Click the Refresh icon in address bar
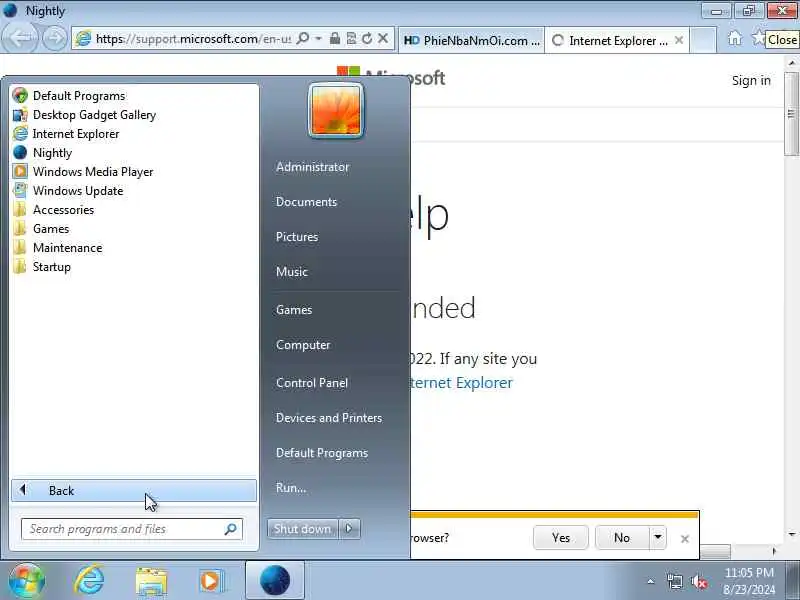Image resolution: width=800 pixels, height=600 pixels. [367, 38]
